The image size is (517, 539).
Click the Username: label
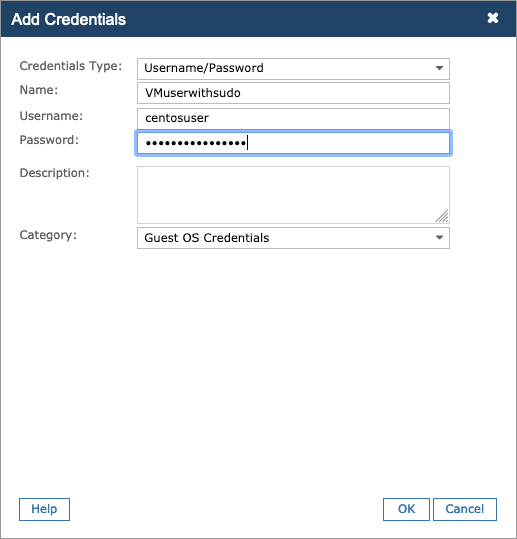(x=51, y=116)
